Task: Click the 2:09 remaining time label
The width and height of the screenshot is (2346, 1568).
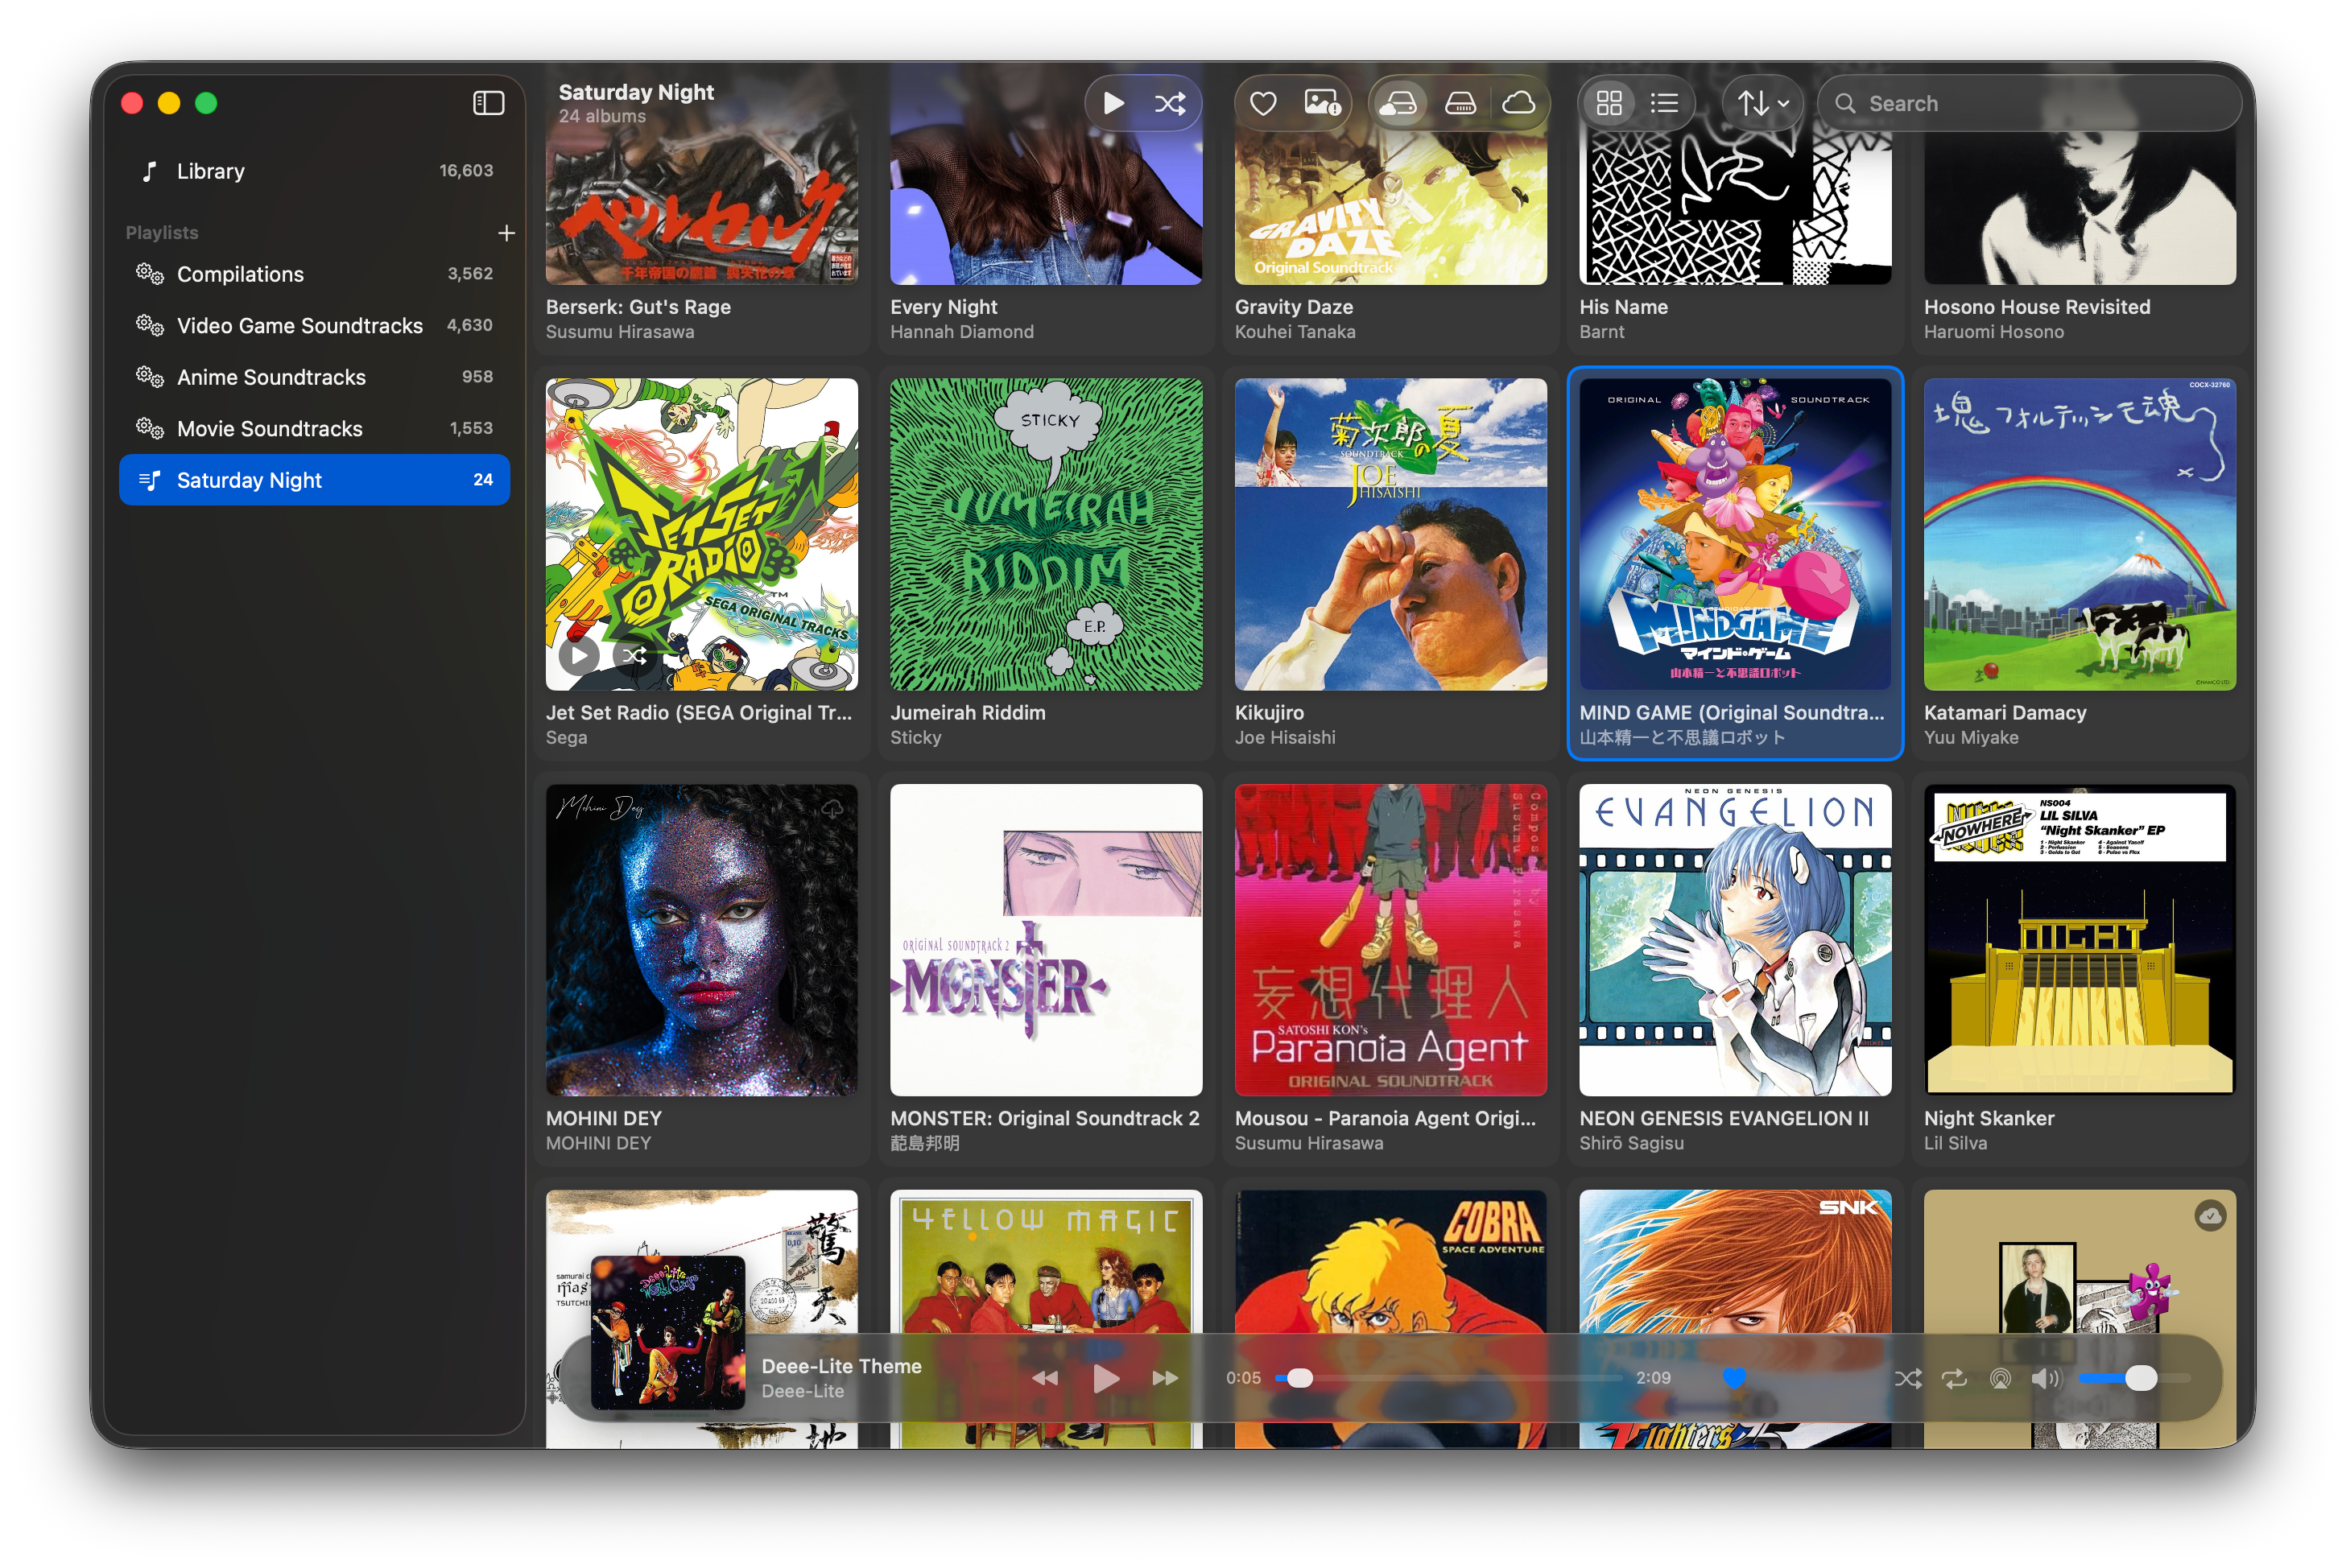Action: pos(1653,1378)
